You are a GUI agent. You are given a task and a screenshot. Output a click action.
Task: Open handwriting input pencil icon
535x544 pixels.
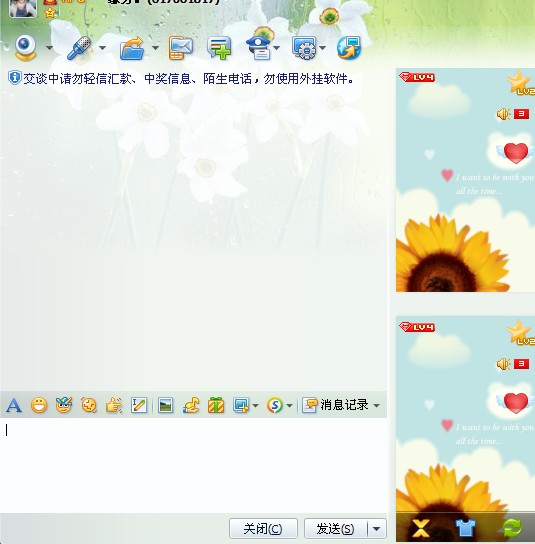click(x=139, y=405)
